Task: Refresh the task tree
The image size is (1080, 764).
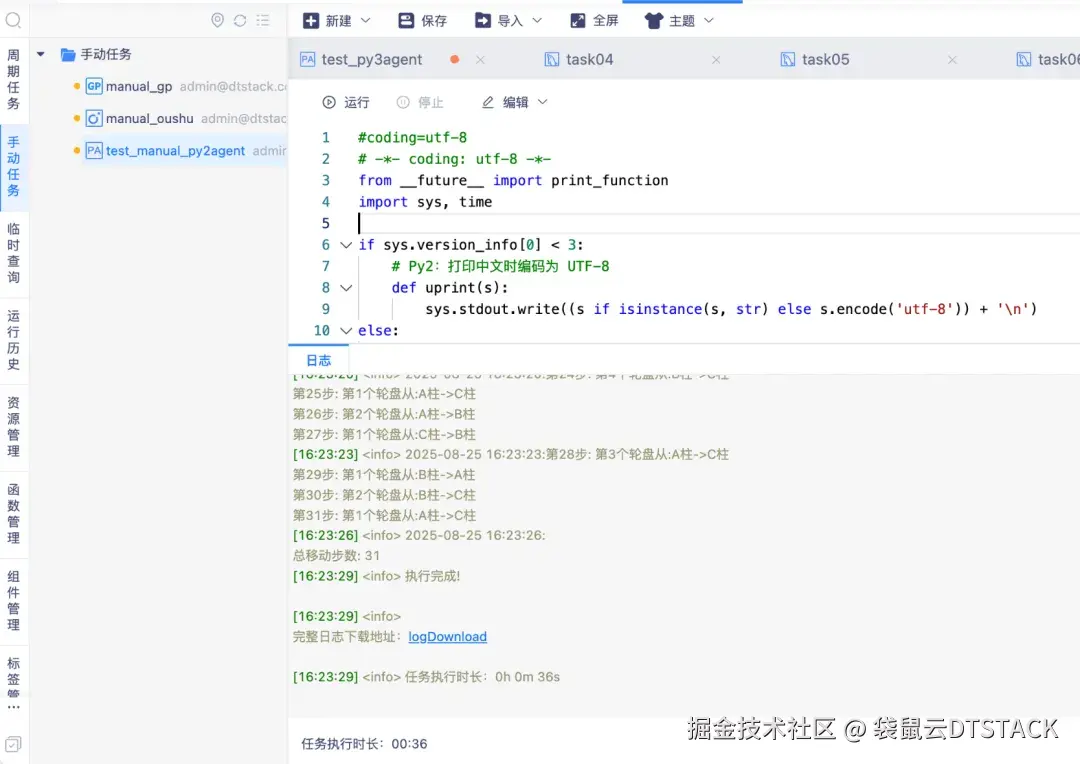Action: pyautogui.click(x=239, y=19)
